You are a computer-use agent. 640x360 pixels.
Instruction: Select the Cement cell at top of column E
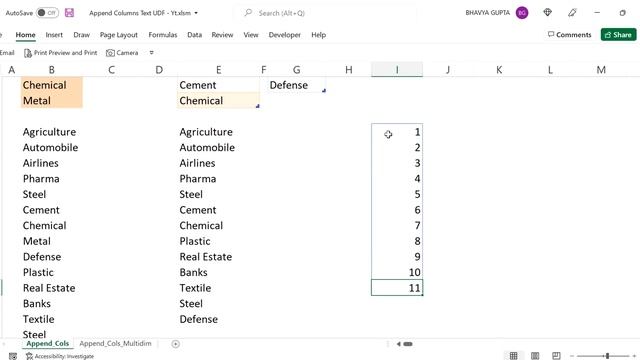(x=218, y=85)
